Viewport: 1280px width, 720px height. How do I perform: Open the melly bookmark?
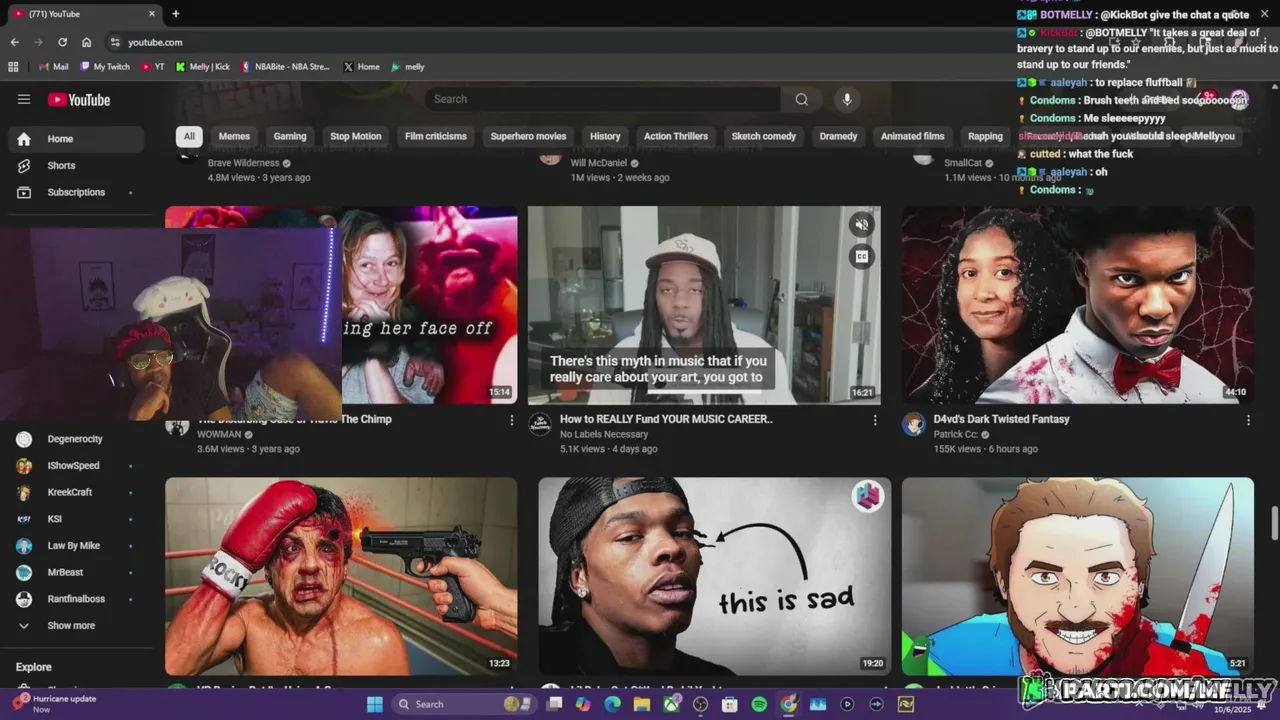click(408, 67)
